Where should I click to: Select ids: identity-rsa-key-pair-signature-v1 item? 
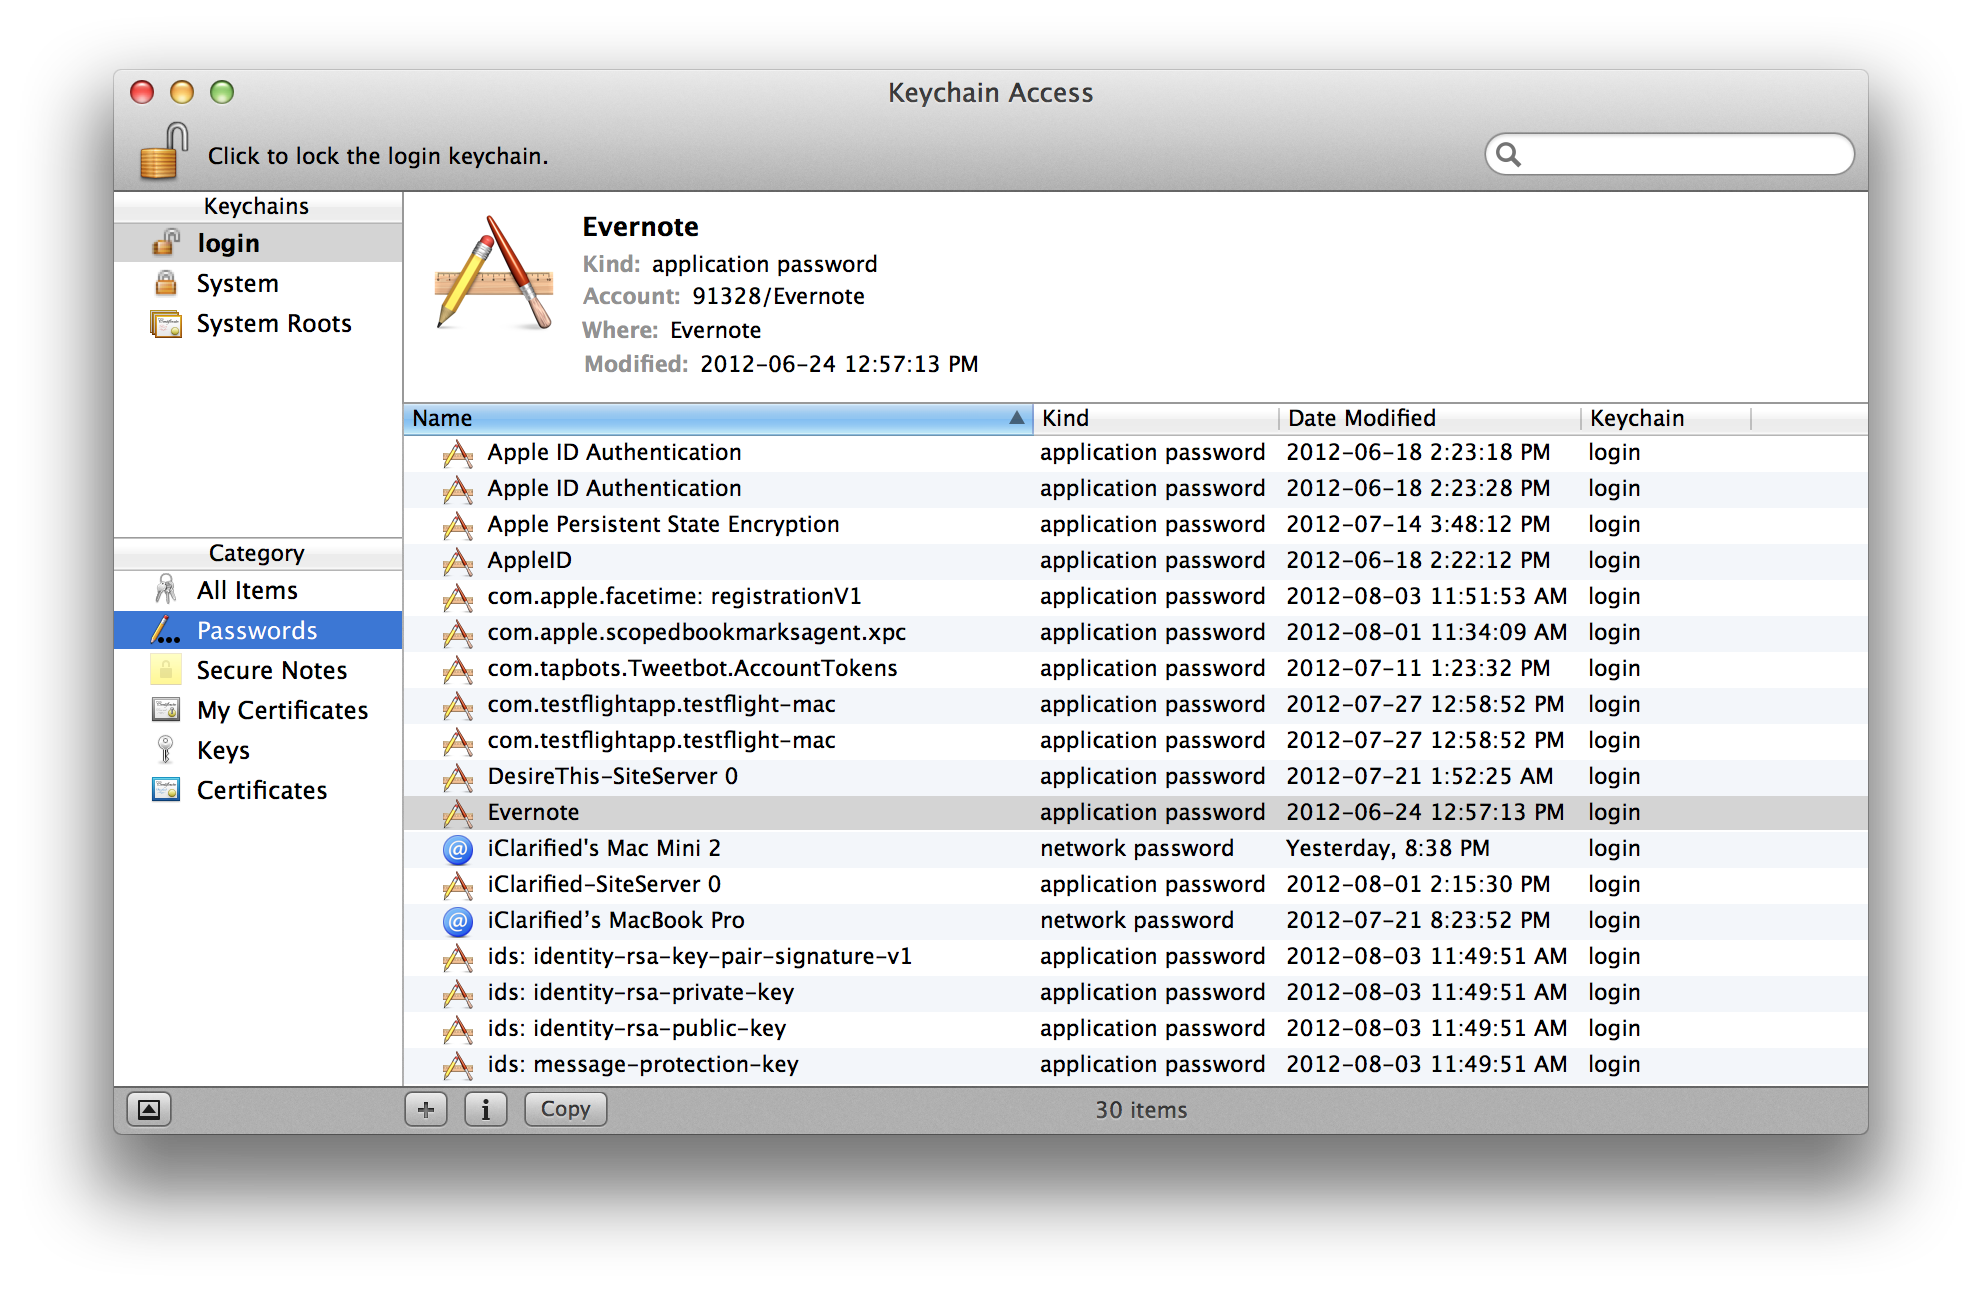[1136, 956]
